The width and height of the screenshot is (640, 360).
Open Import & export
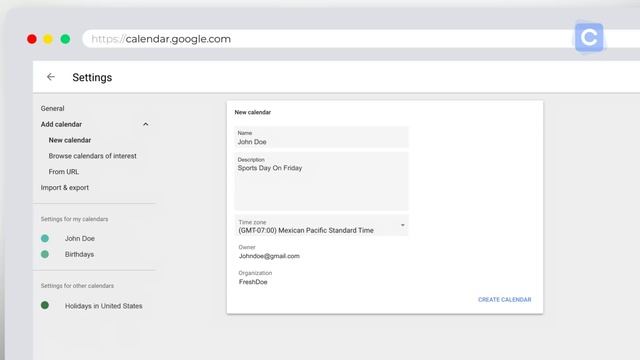coord(64,188)
